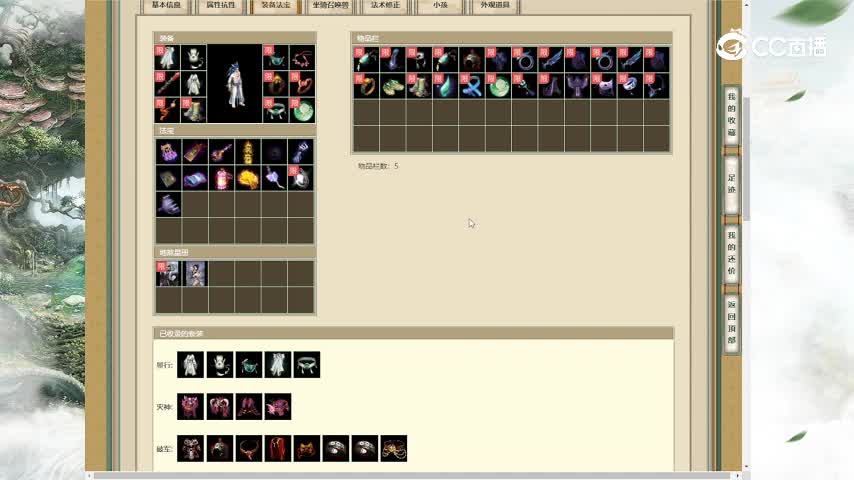Viewport: 854px width, 480px height.
Task: Select the red cloak in 破军 suit row
Action: click(x=278, y=448)
